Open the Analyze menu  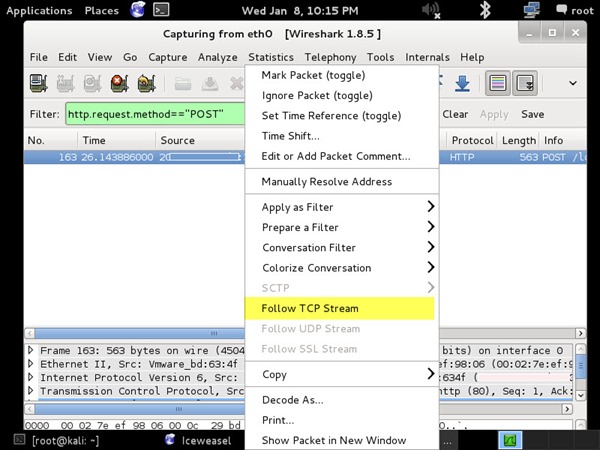click(217, 57)
